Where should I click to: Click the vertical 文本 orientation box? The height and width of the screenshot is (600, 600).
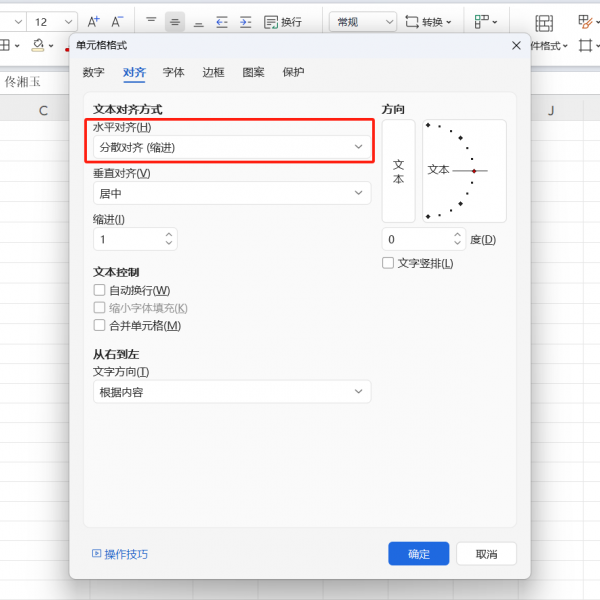pyautogui.click(x=398, y=171)
